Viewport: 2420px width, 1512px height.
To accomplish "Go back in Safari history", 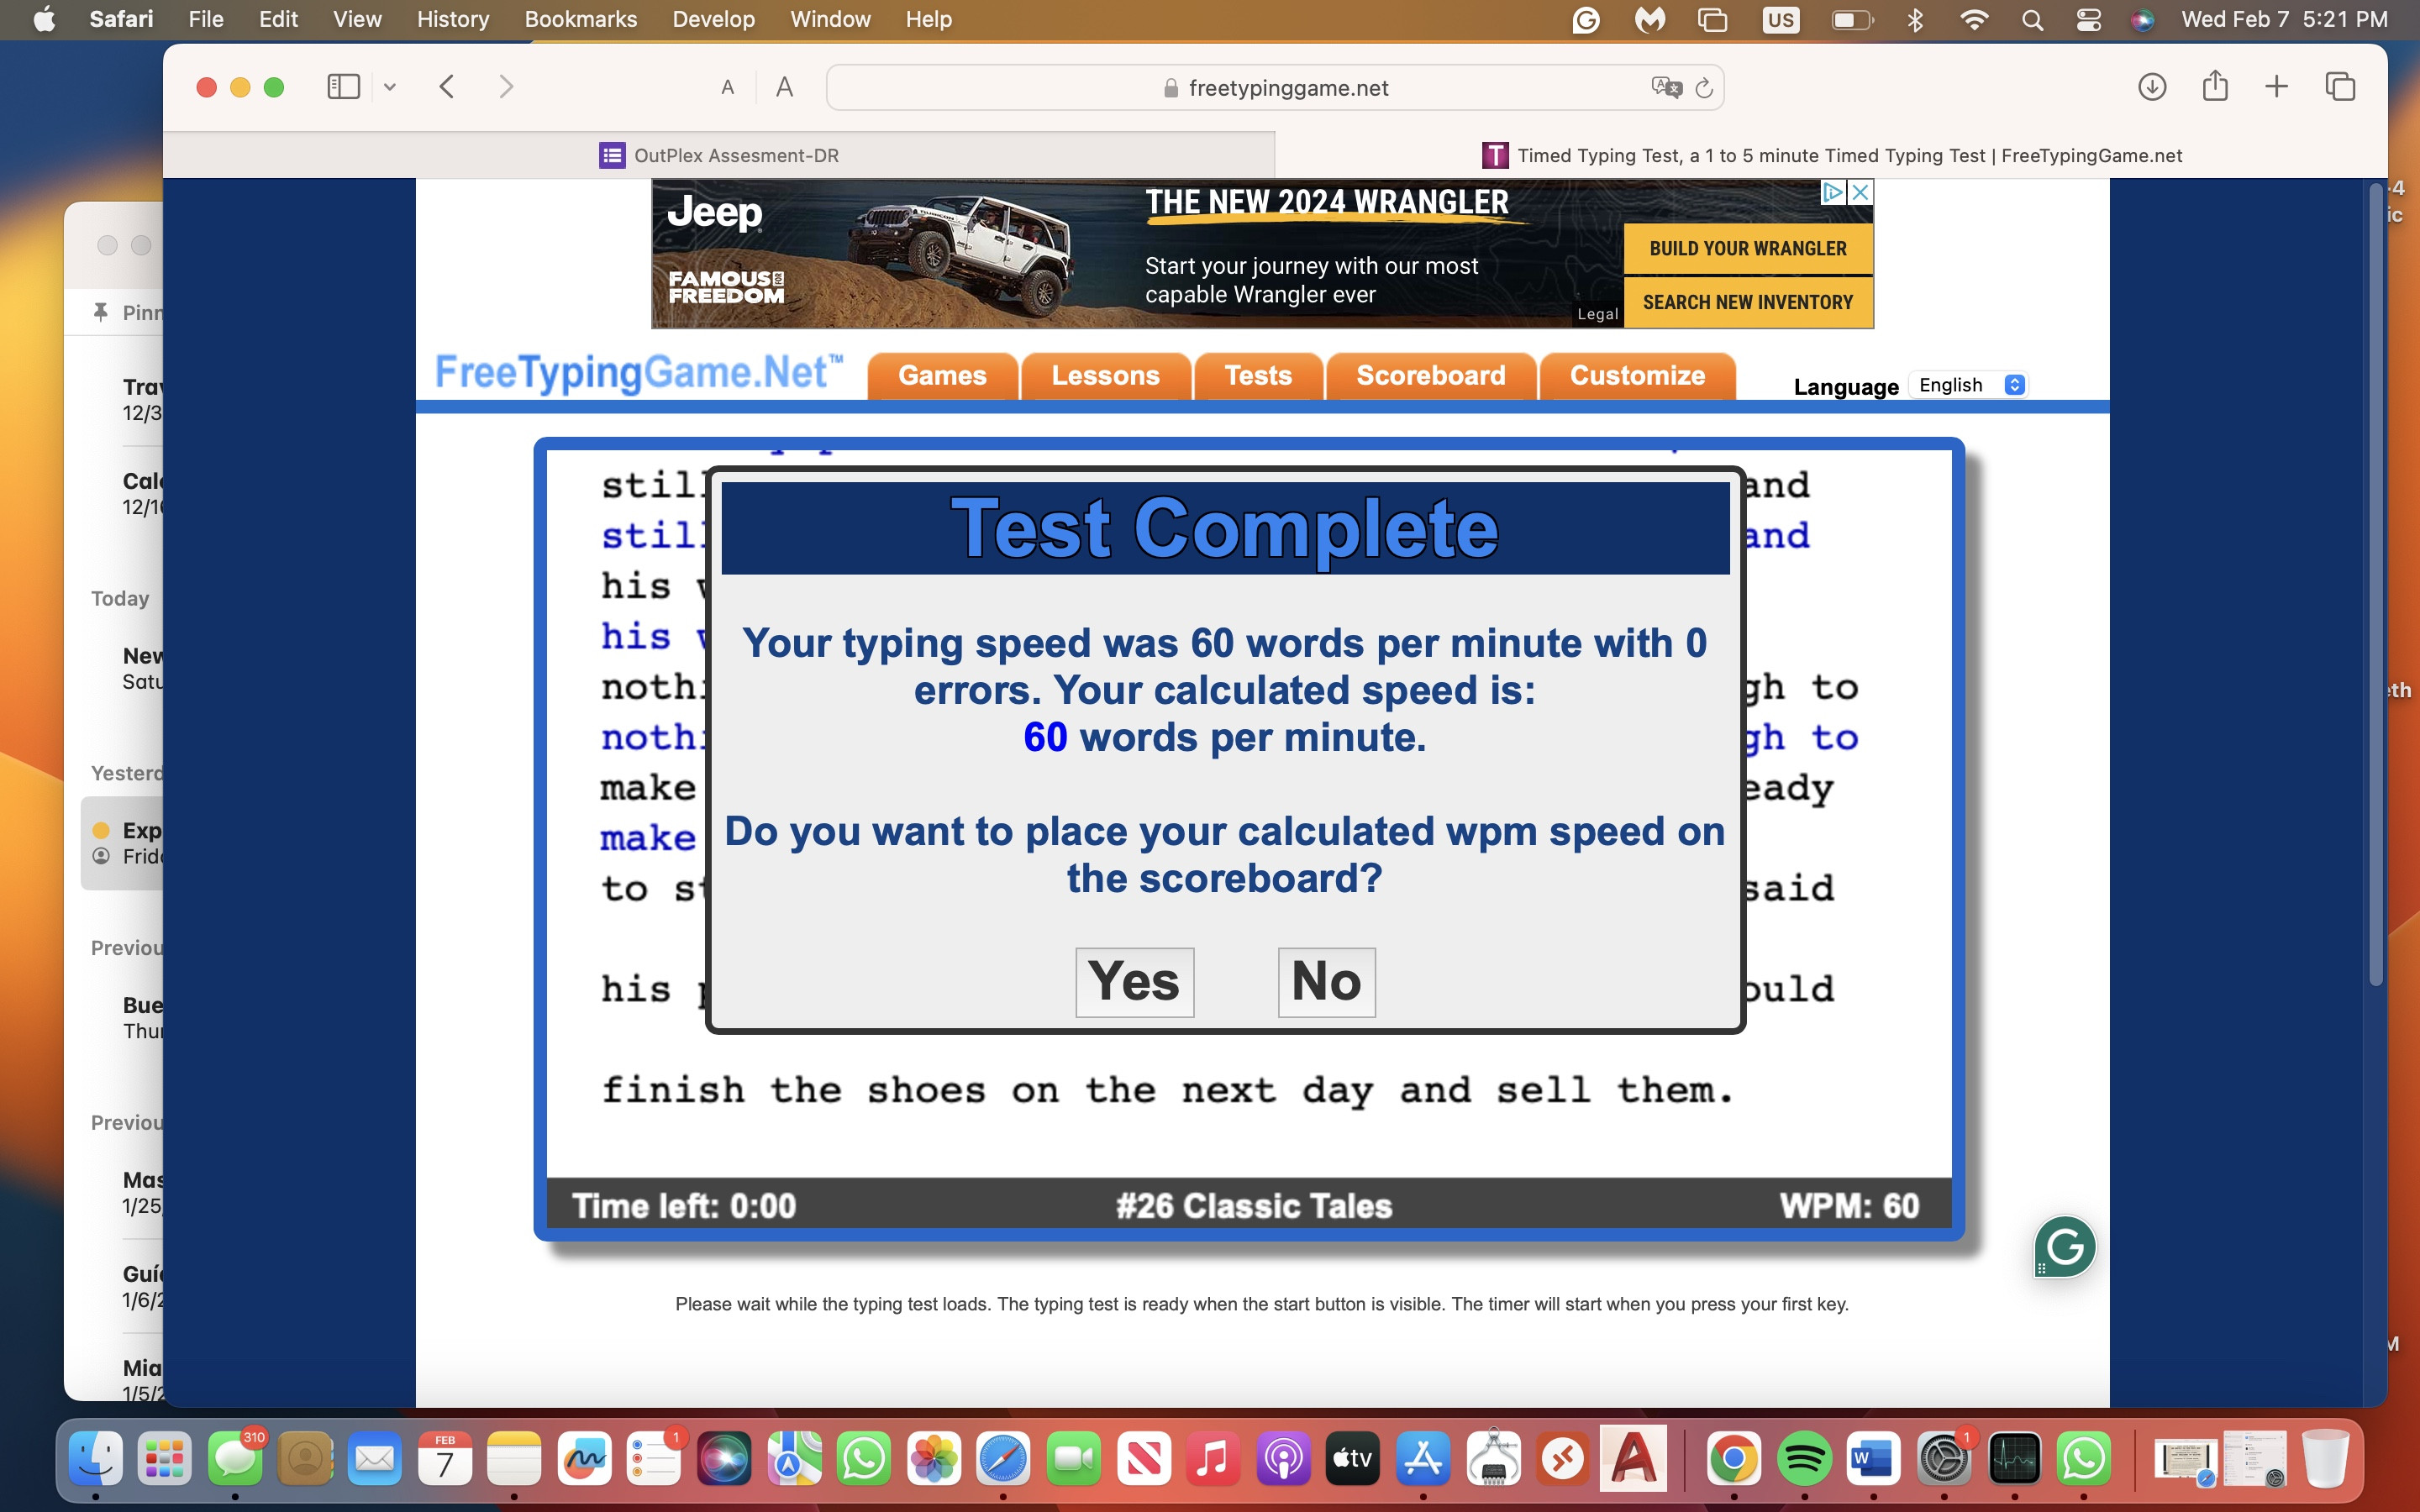I will (447, 87).
